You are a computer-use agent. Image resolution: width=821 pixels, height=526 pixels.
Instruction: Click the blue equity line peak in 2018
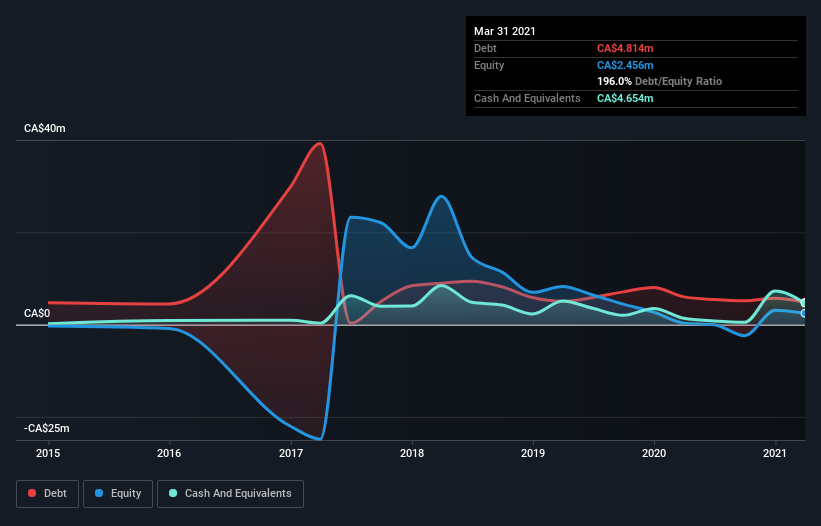[441, 196]
